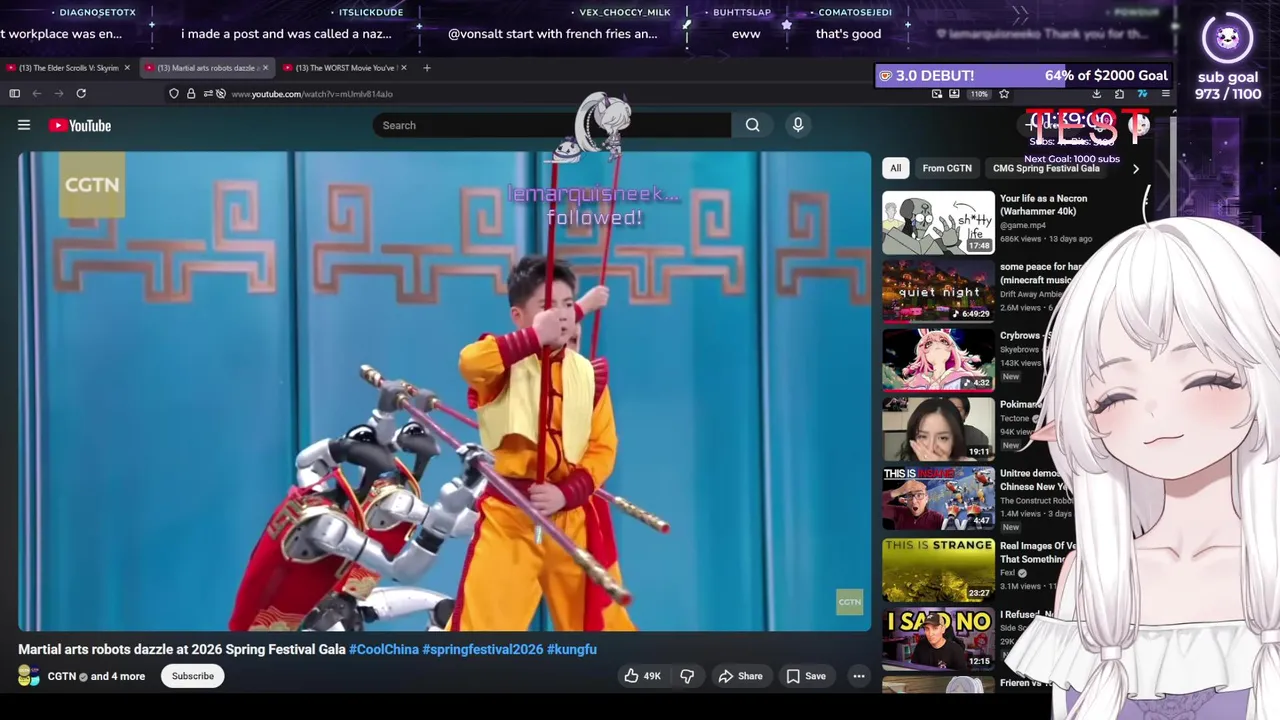Open the YouTube hamburger guide menu
The height and width of the screenshot is (720, 1280).
point(24,125)
